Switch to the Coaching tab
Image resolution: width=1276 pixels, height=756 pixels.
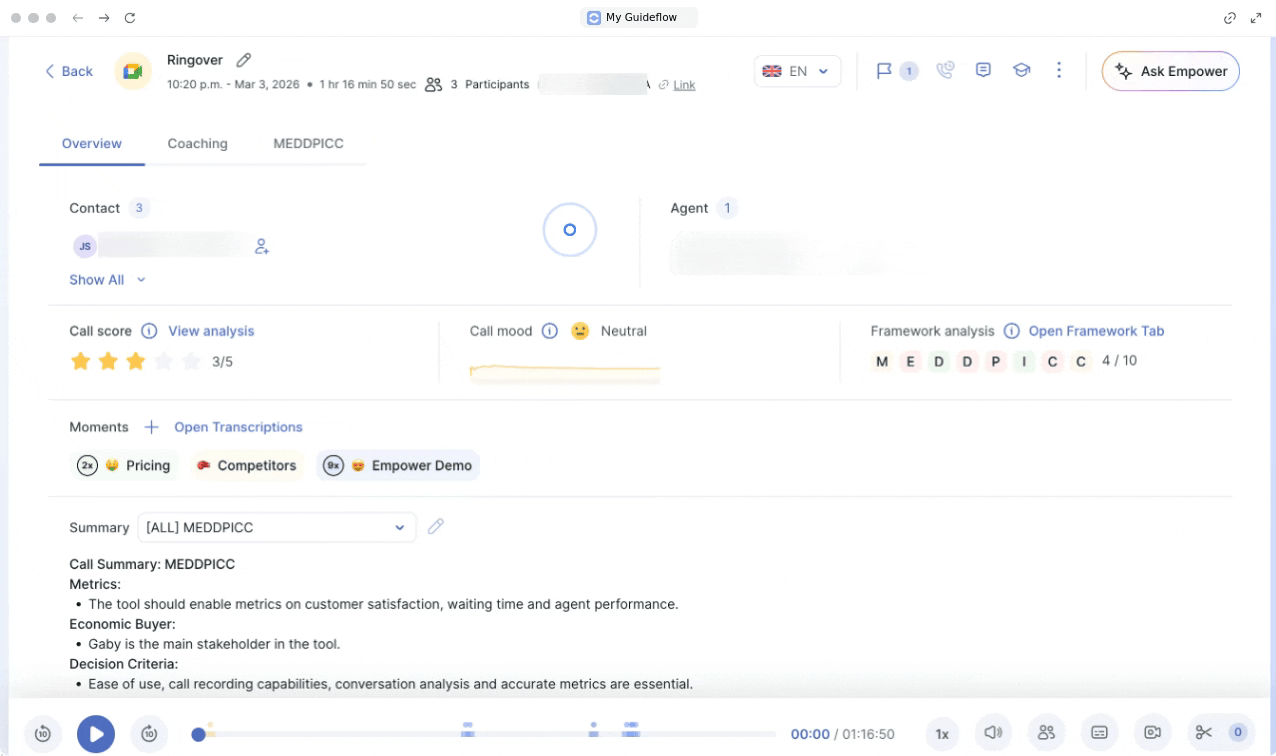point(197,143)
